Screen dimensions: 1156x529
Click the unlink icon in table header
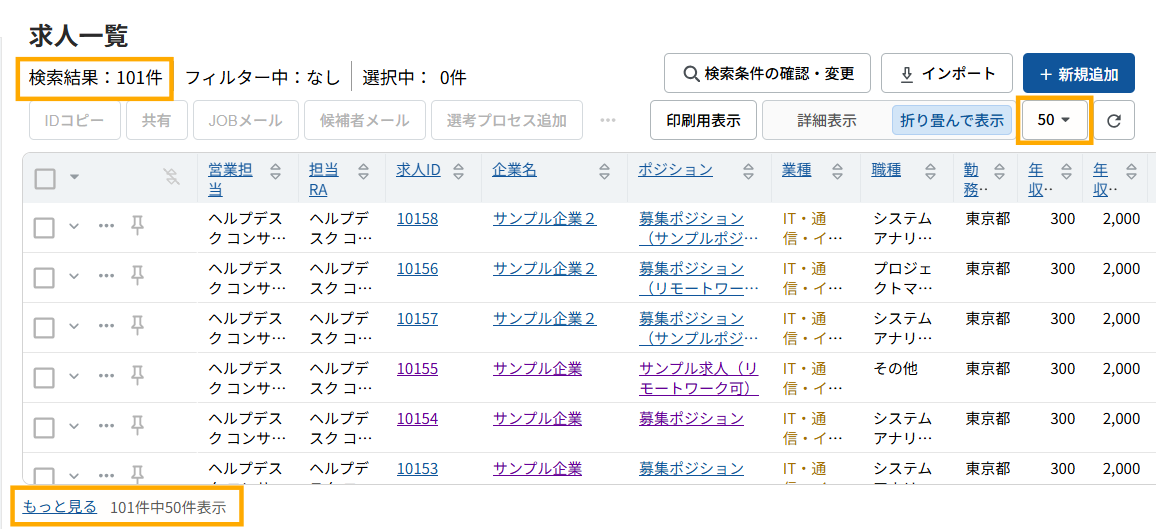[x=171, y=178]
